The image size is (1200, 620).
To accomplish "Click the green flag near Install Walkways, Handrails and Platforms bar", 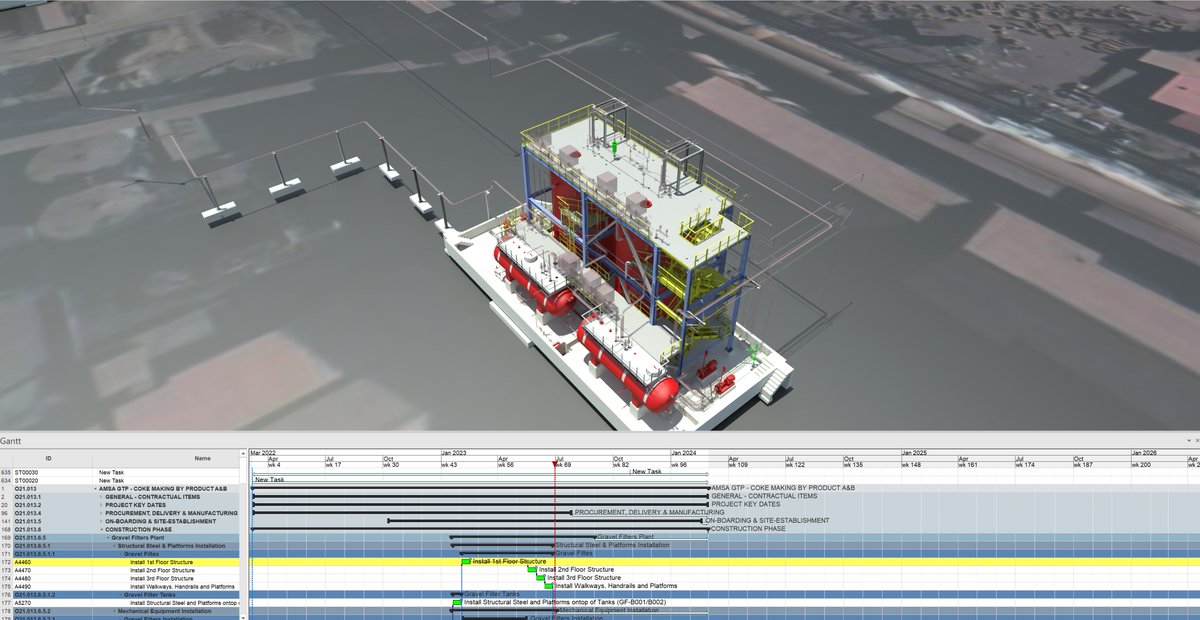I will tap(550, 585).
